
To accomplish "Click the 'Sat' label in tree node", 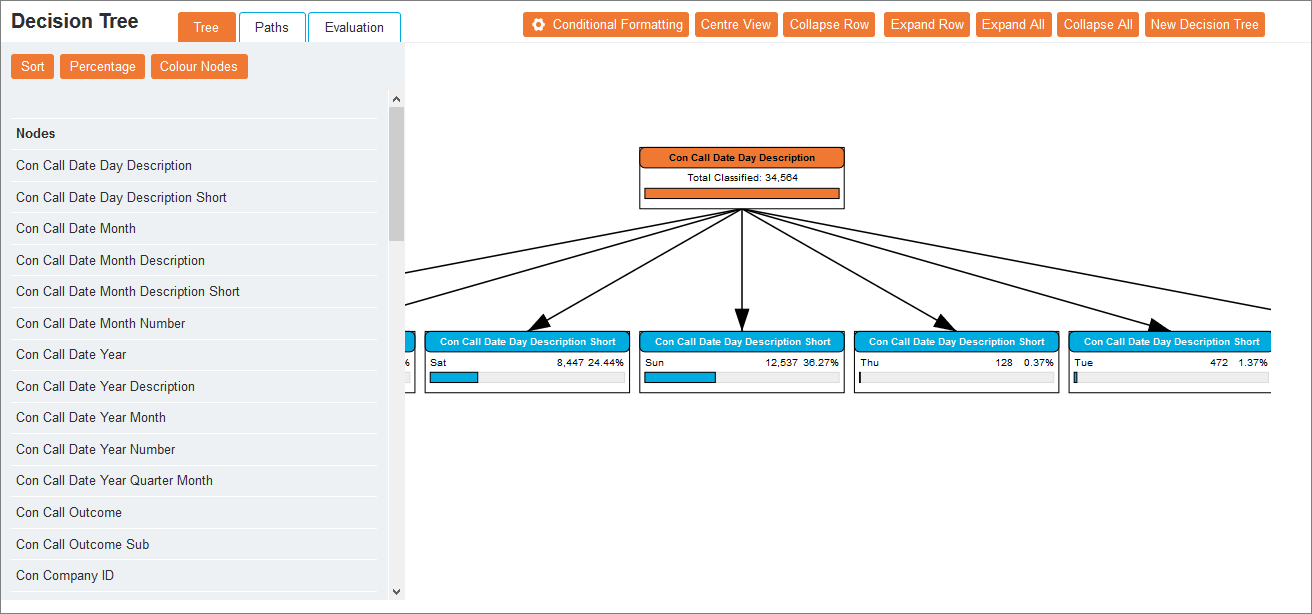I will (x=438, y=363).
